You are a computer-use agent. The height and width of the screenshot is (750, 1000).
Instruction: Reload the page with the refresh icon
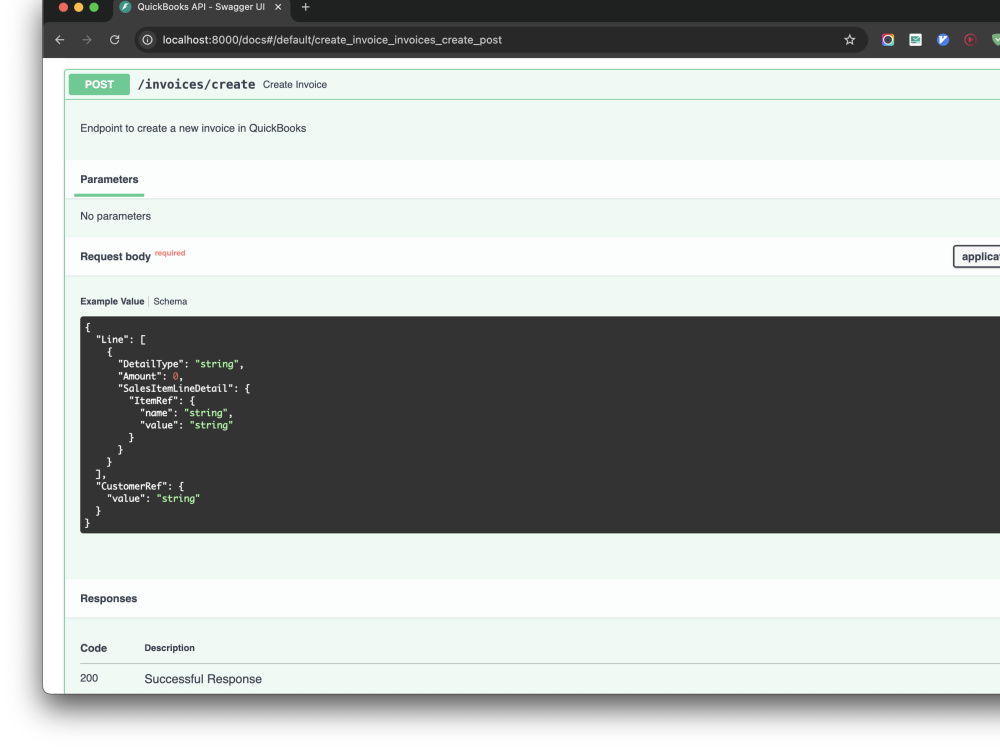point(115,40)
